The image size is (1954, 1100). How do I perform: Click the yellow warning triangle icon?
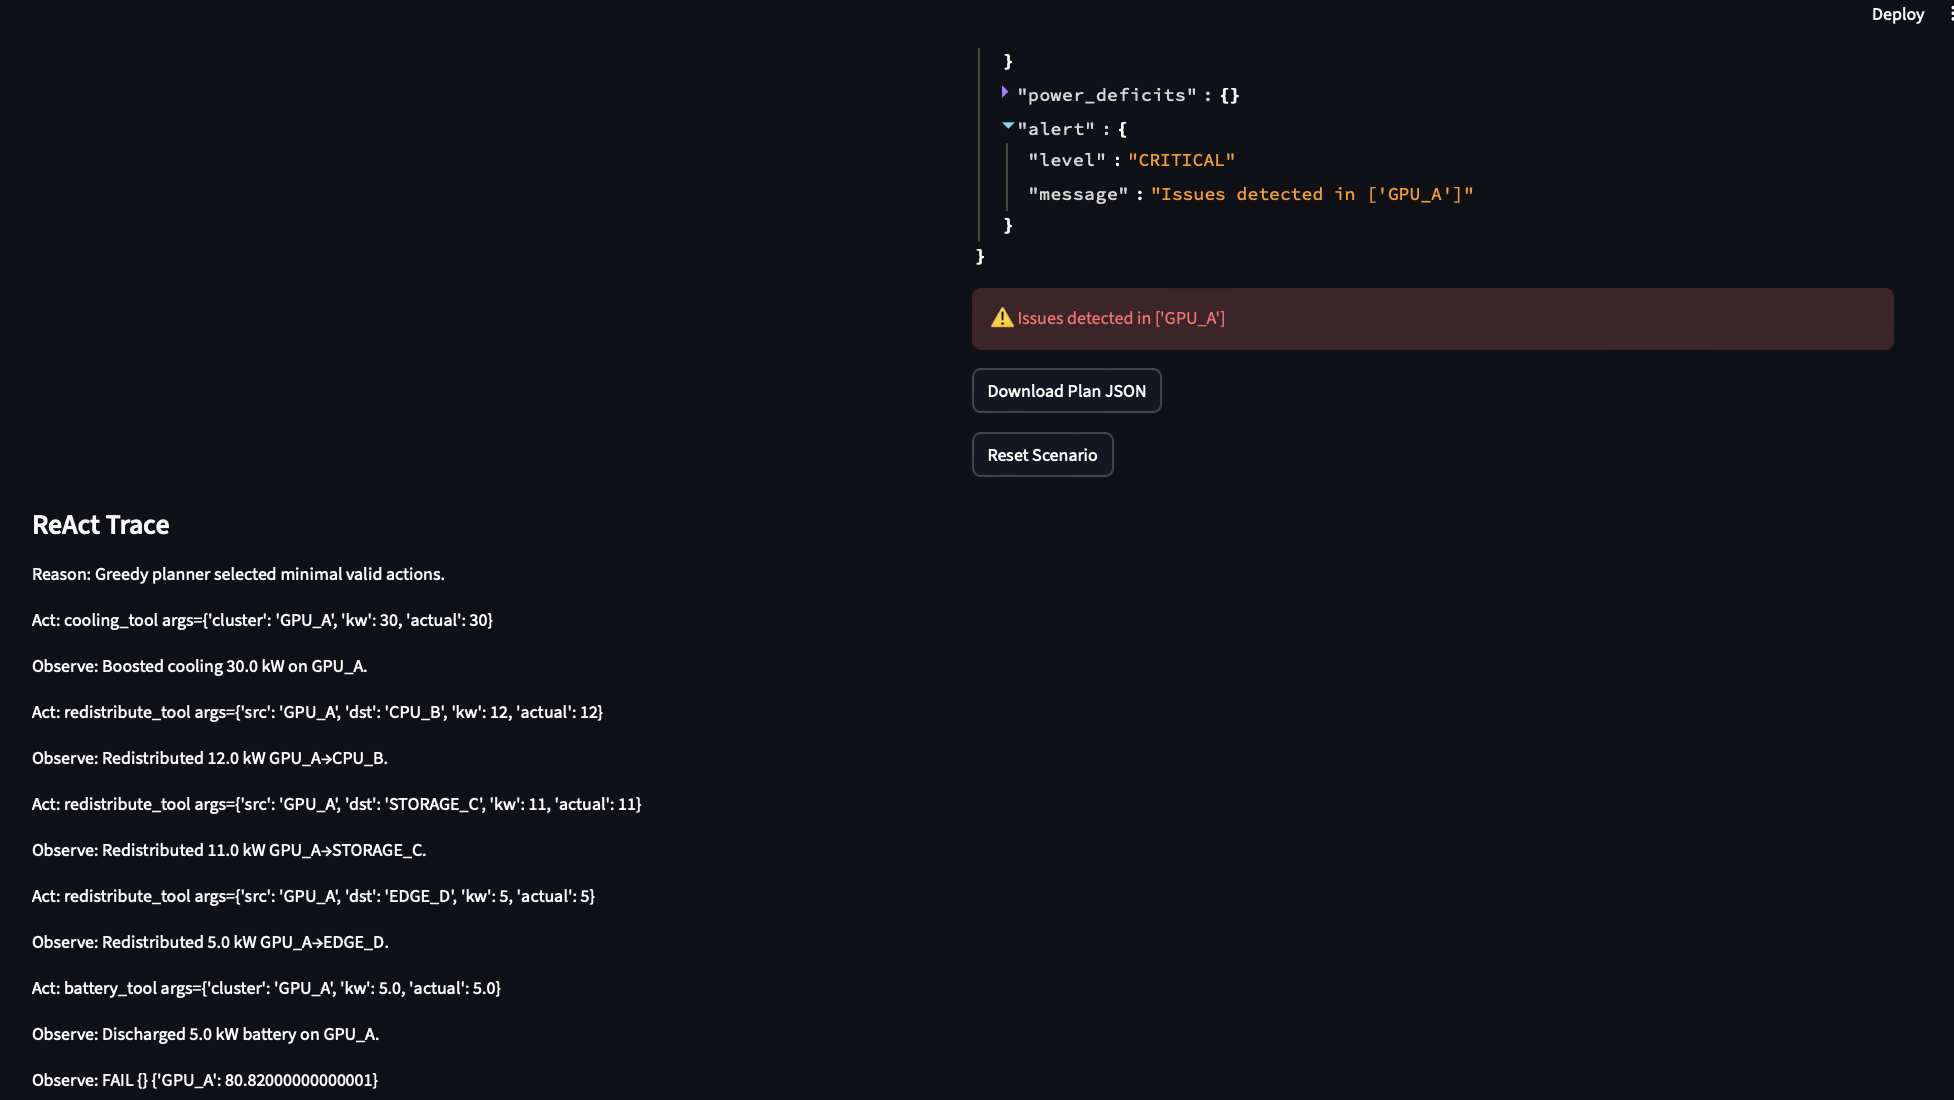1001,318
